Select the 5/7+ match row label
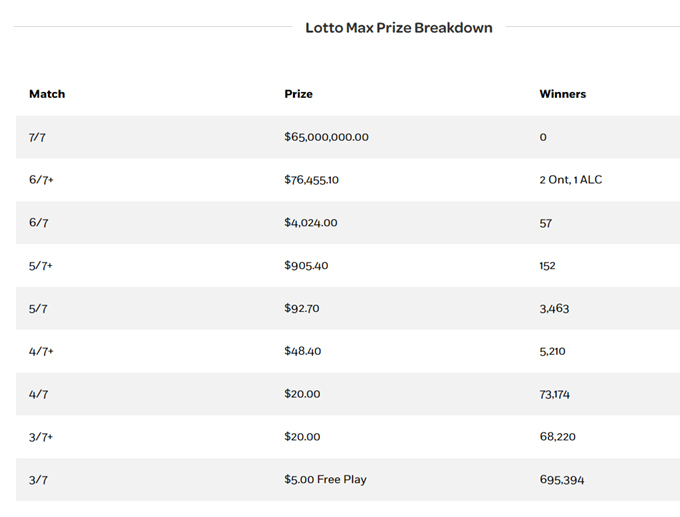 pyautogui.click(x=41, y=266)
